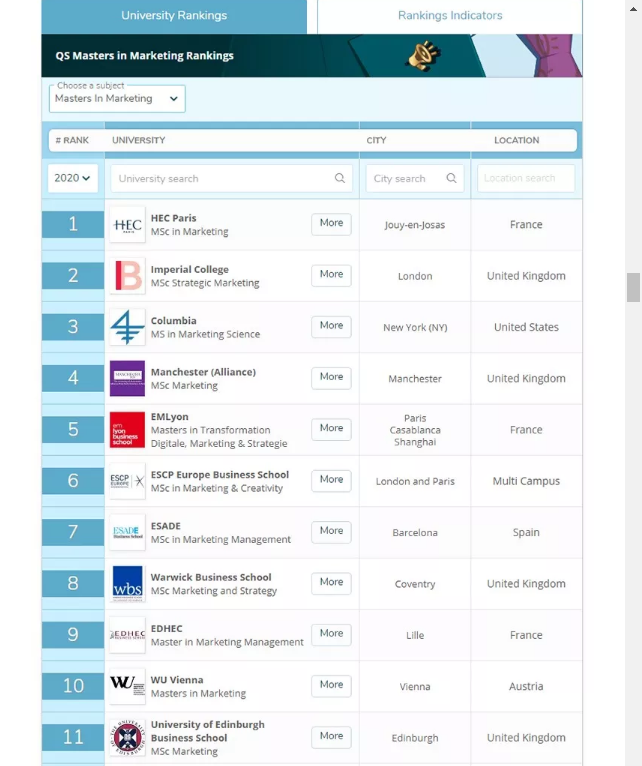
Task: Click the University search magnifier icon
Action: tap(340, 178)
